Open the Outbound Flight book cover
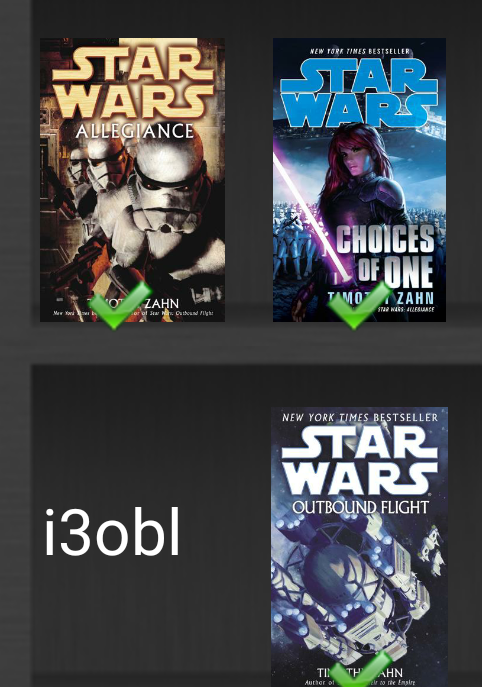 pos(359,547)
